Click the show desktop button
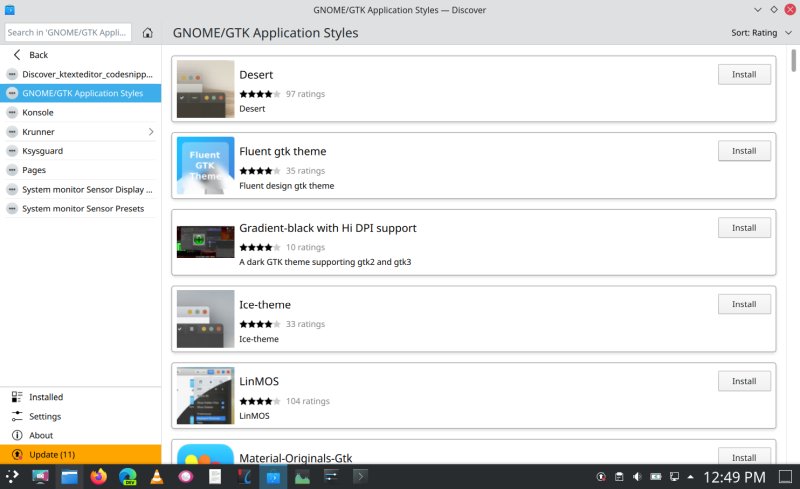Image resolution: width=800 pixels, height=489 pixels. 786,477
